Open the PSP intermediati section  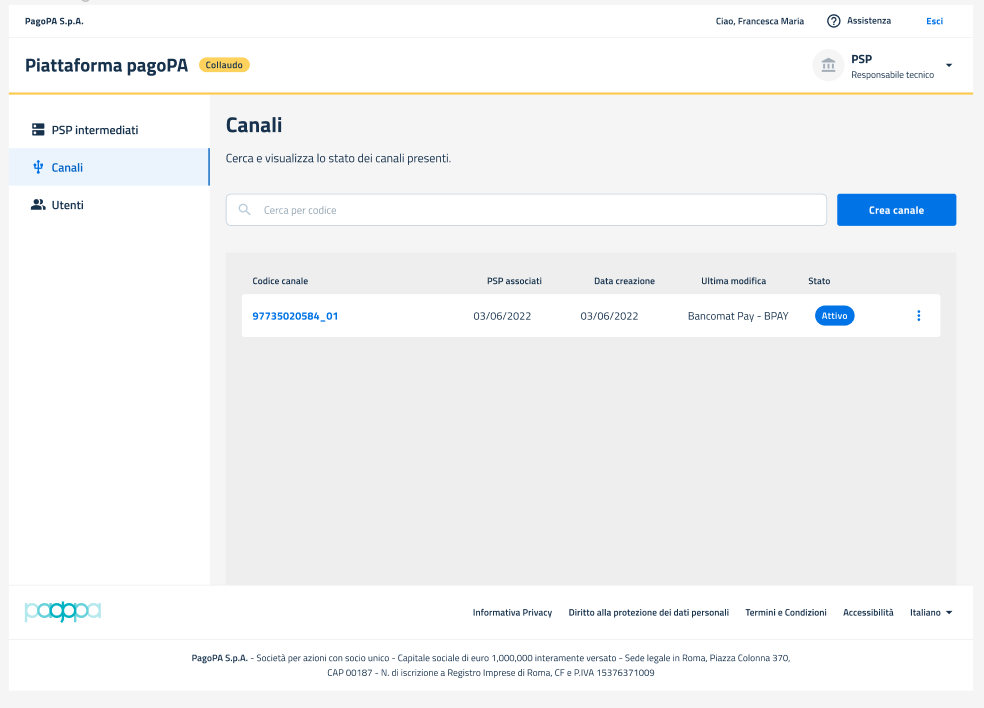(x=94, y=130)
